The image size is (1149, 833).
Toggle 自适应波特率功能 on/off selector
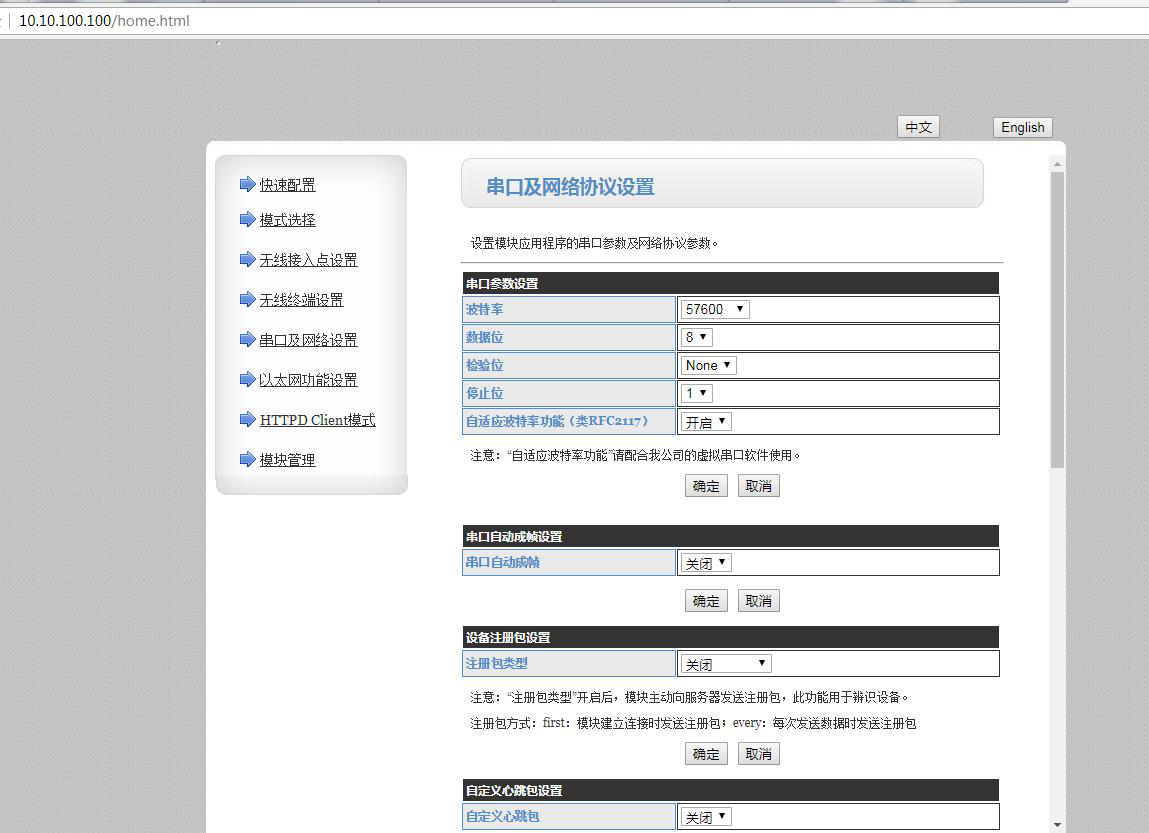706,422
